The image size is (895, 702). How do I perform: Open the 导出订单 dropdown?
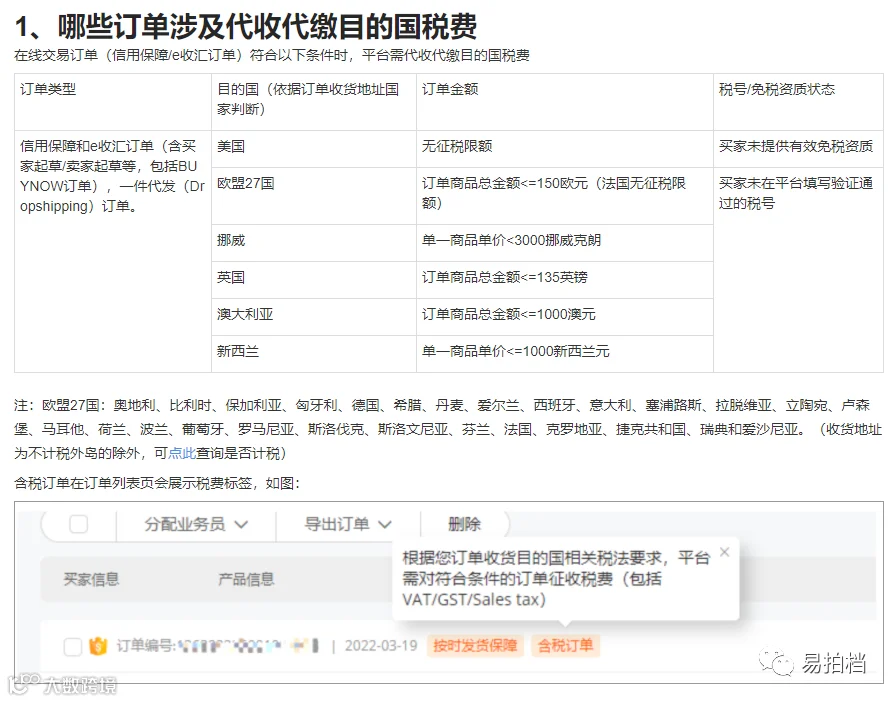tap(348, 524)
